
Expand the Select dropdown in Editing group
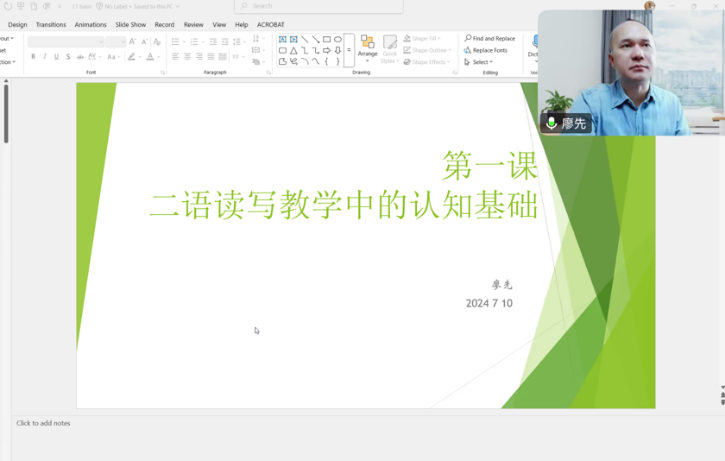481,62
